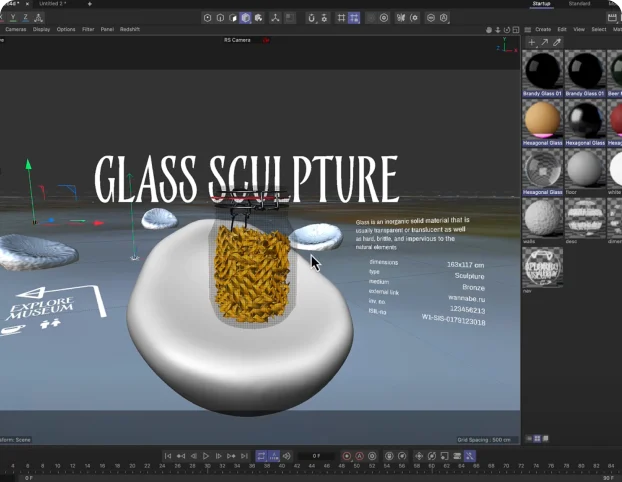Open the Cameras viewport menu
Screen dimensions: 622x482
coord(15,29)
